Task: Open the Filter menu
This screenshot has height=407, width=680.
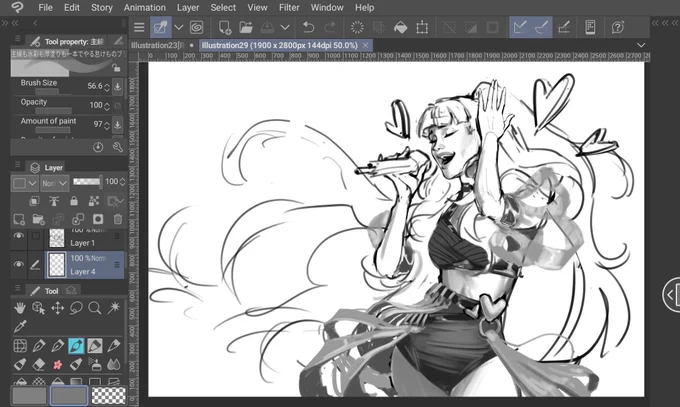Action: 289,8
